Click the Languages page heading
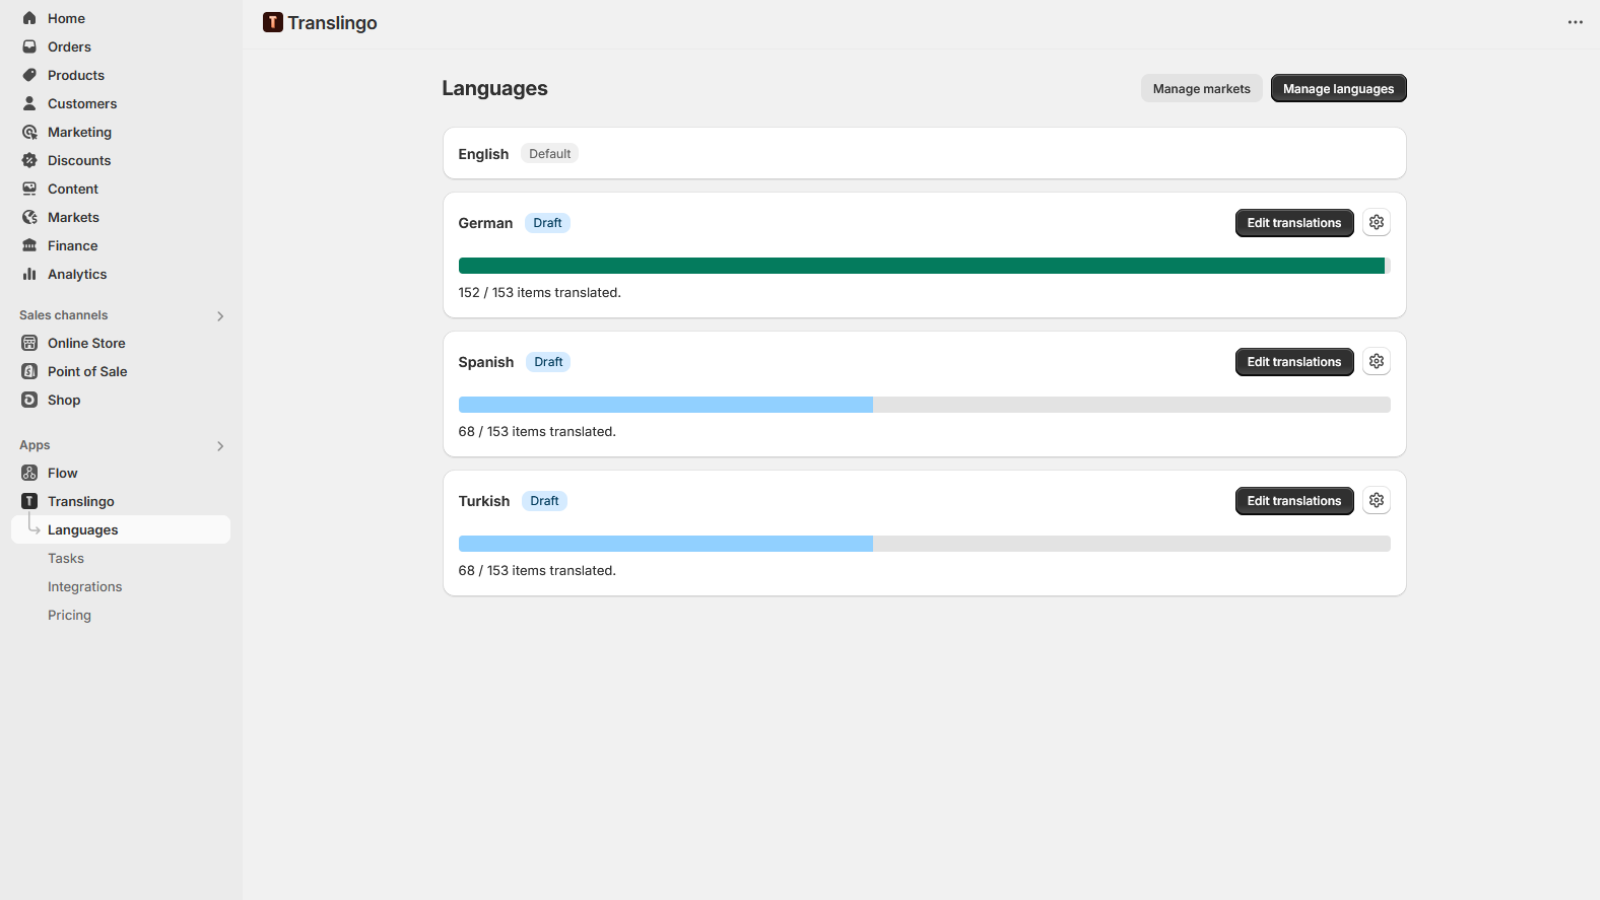 click(495, 88)
